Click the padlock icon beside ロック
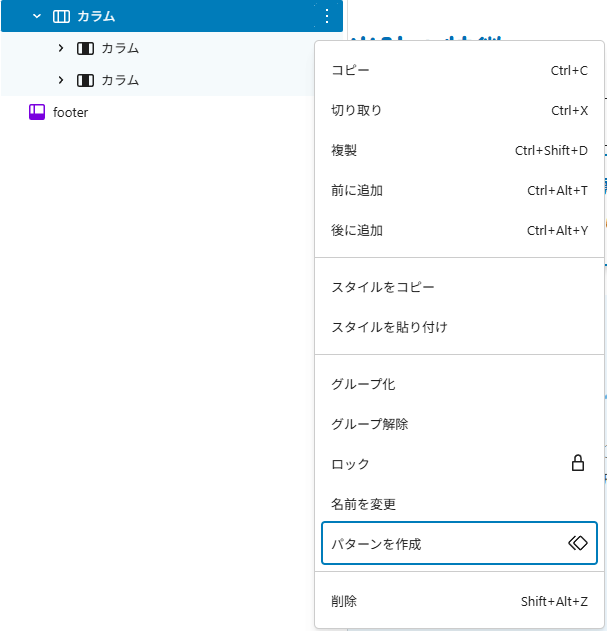607x631 pixels. [578, 463]
